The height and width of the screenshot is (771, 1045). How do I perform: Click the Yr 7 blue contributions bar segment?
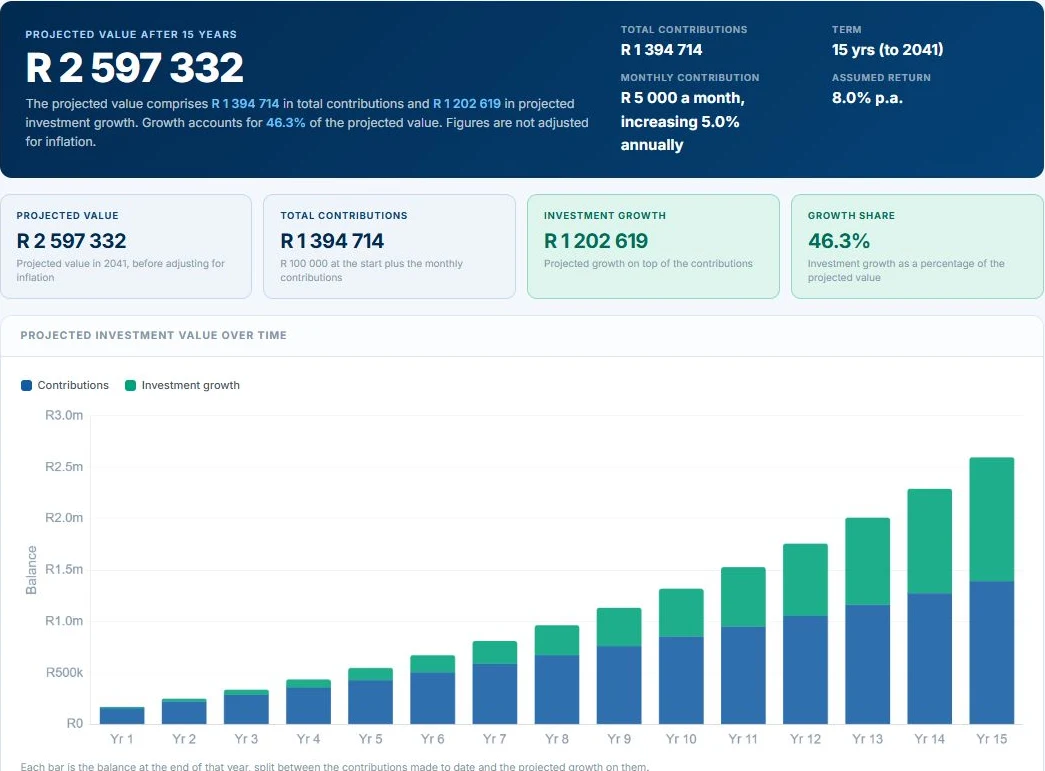(x=495, y=694)
